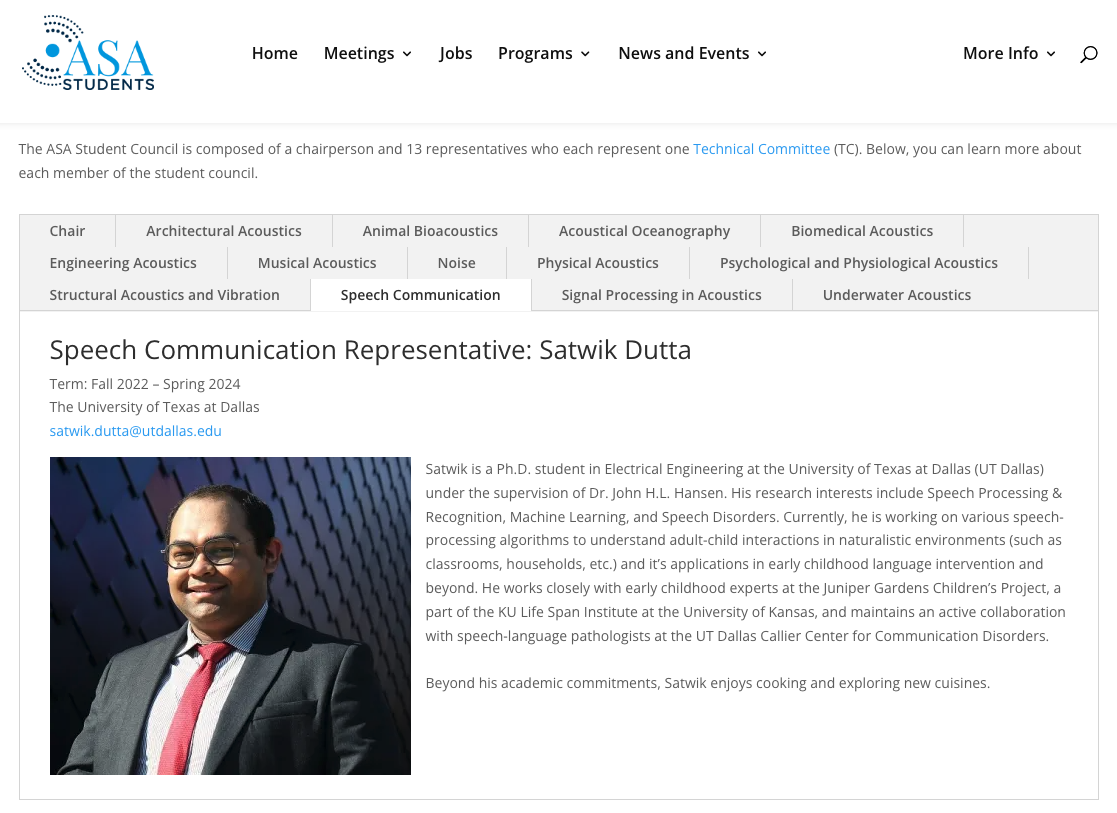Click the ASA Students logo
Screen dimensions: 1117x813
pyautogui.click(x=88, y=53)
